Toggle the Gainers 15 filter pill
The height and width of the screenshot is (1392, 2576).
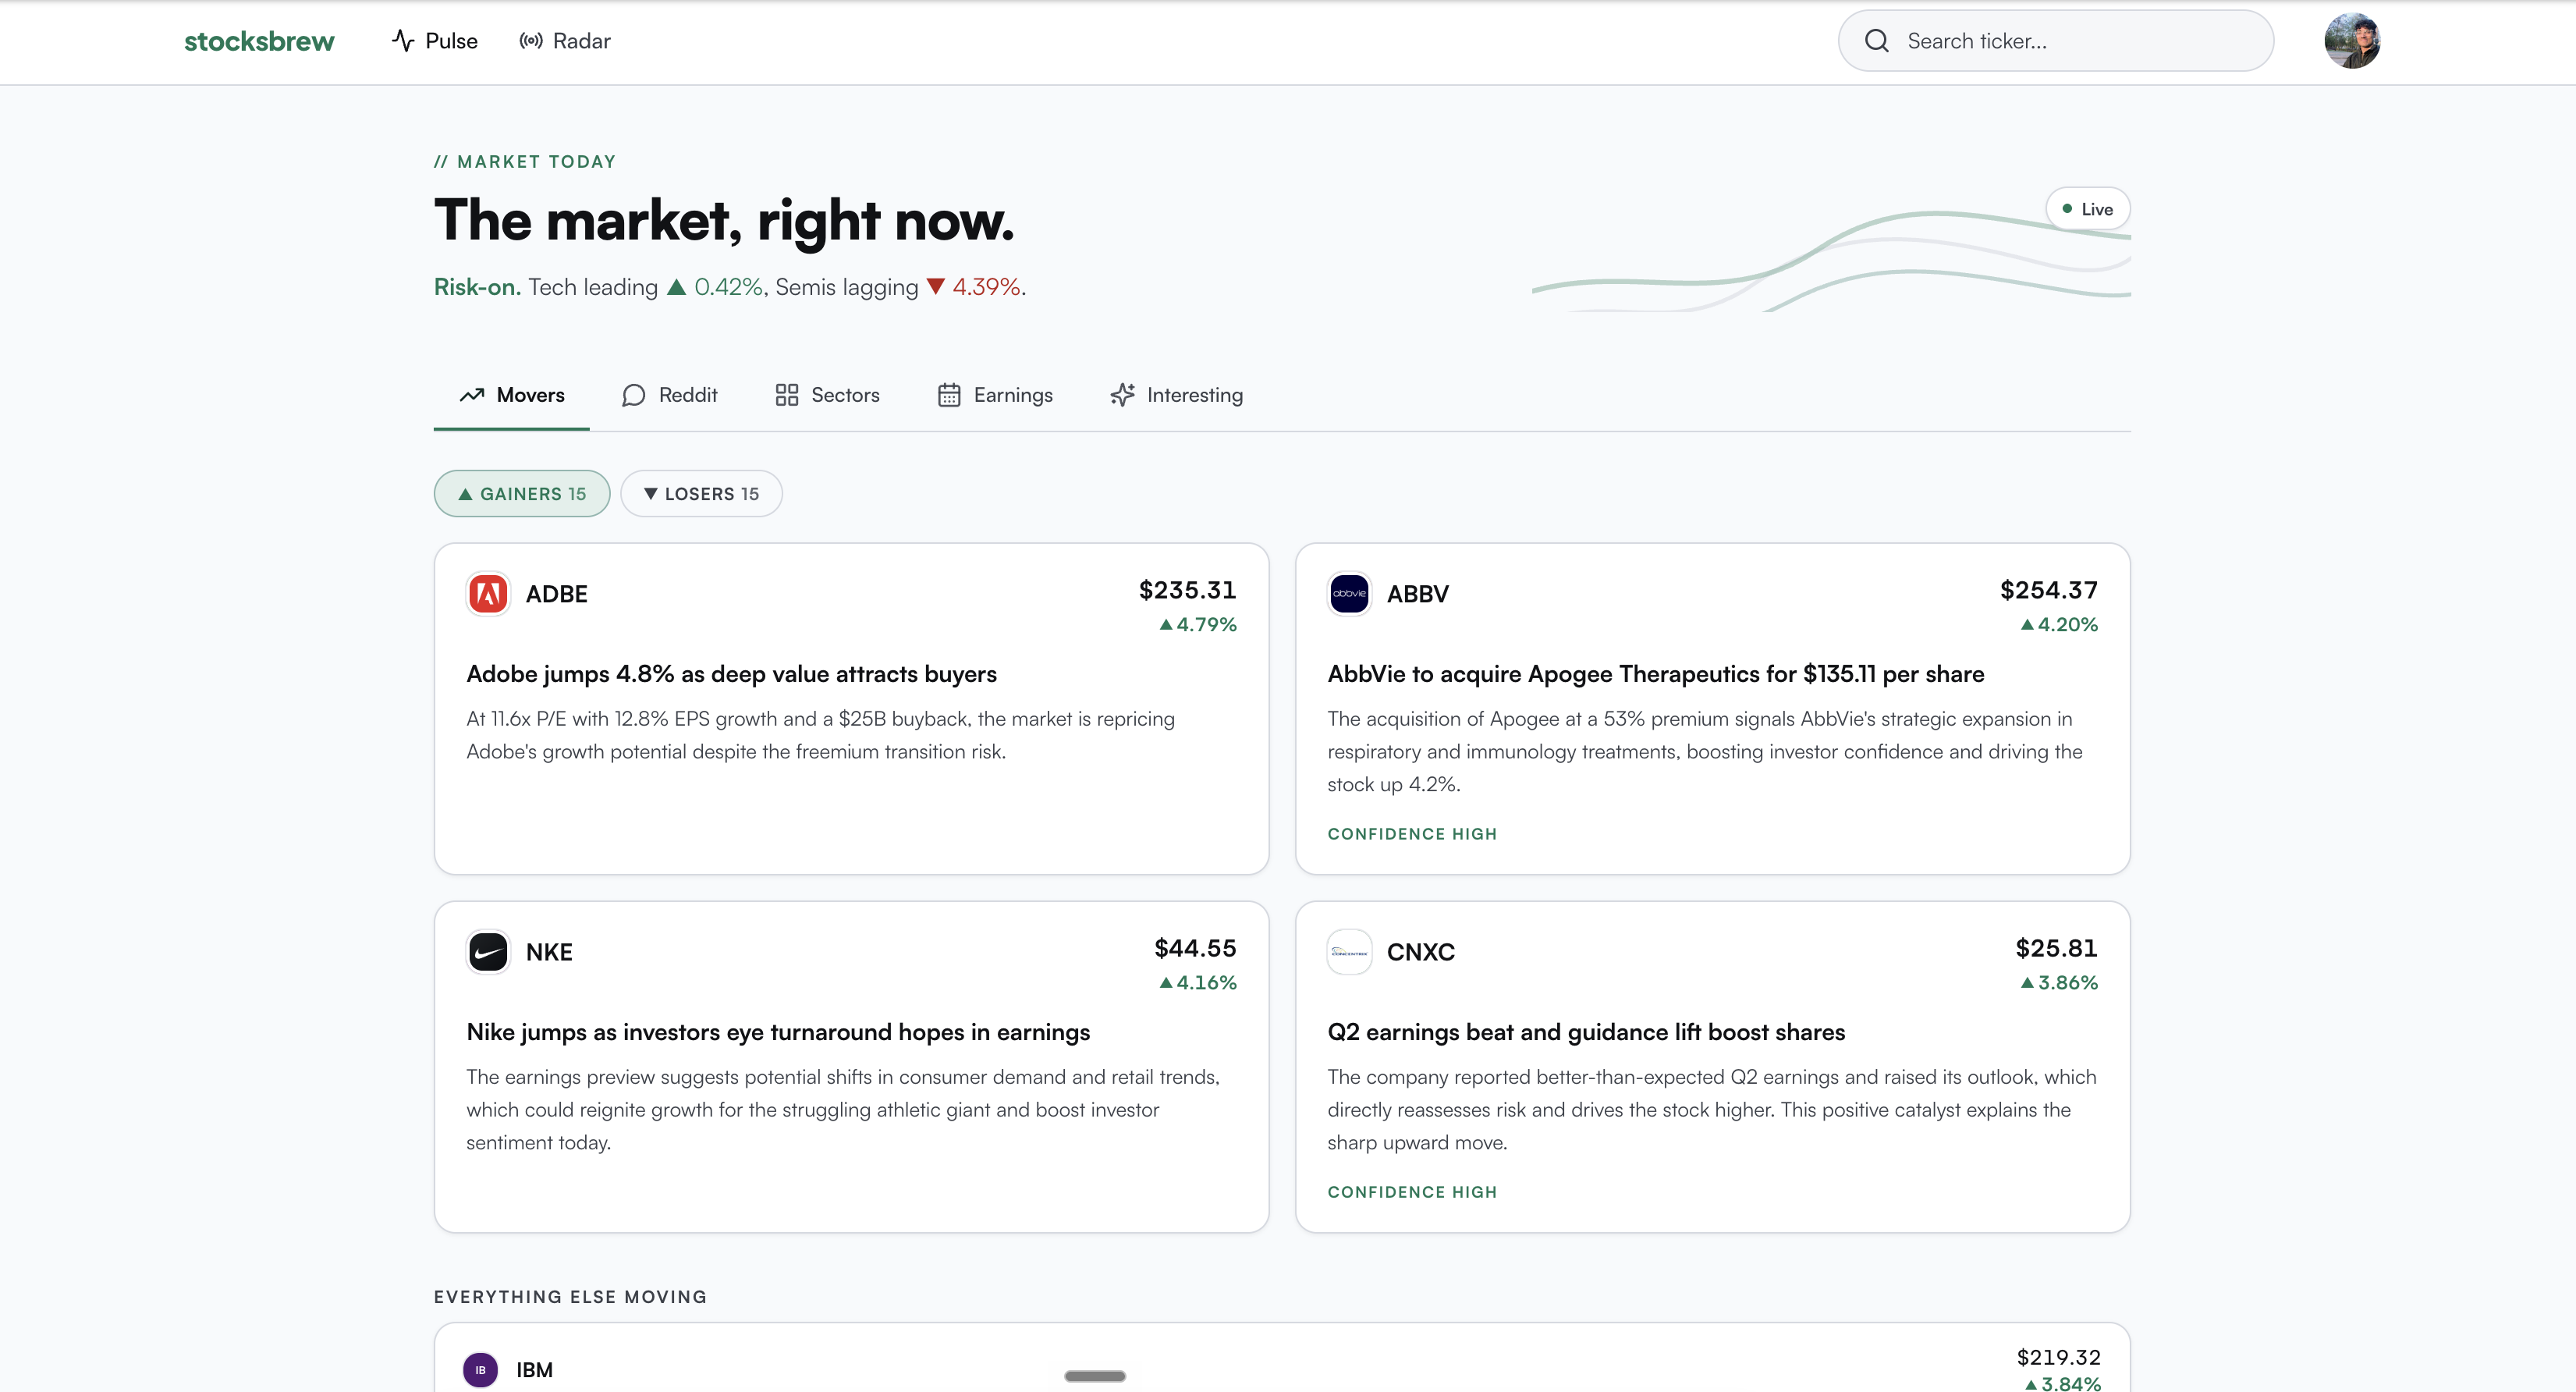[522, 494]
